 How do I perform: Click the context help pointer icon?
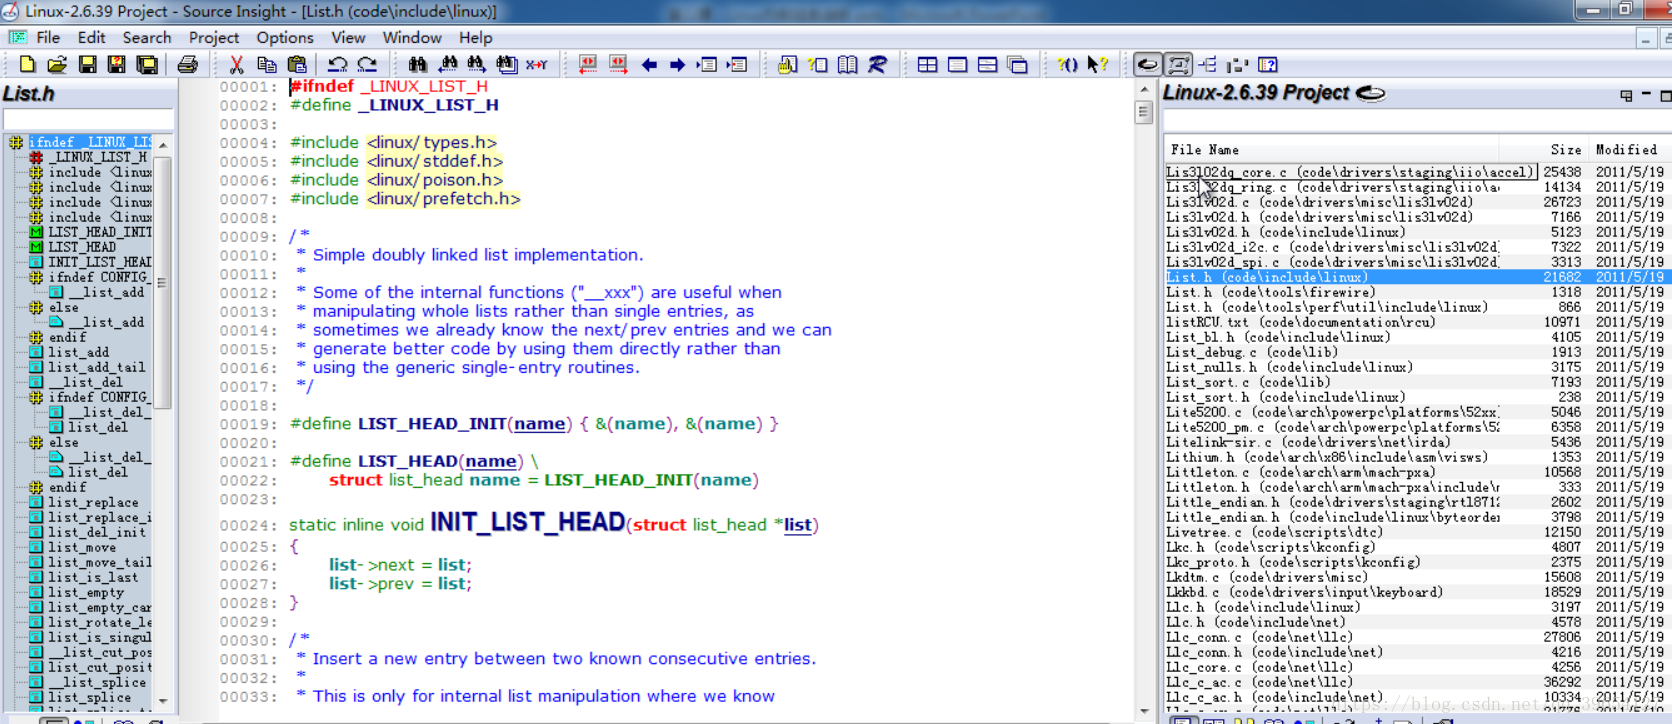pyautogui.click(x=1097, y=65)
